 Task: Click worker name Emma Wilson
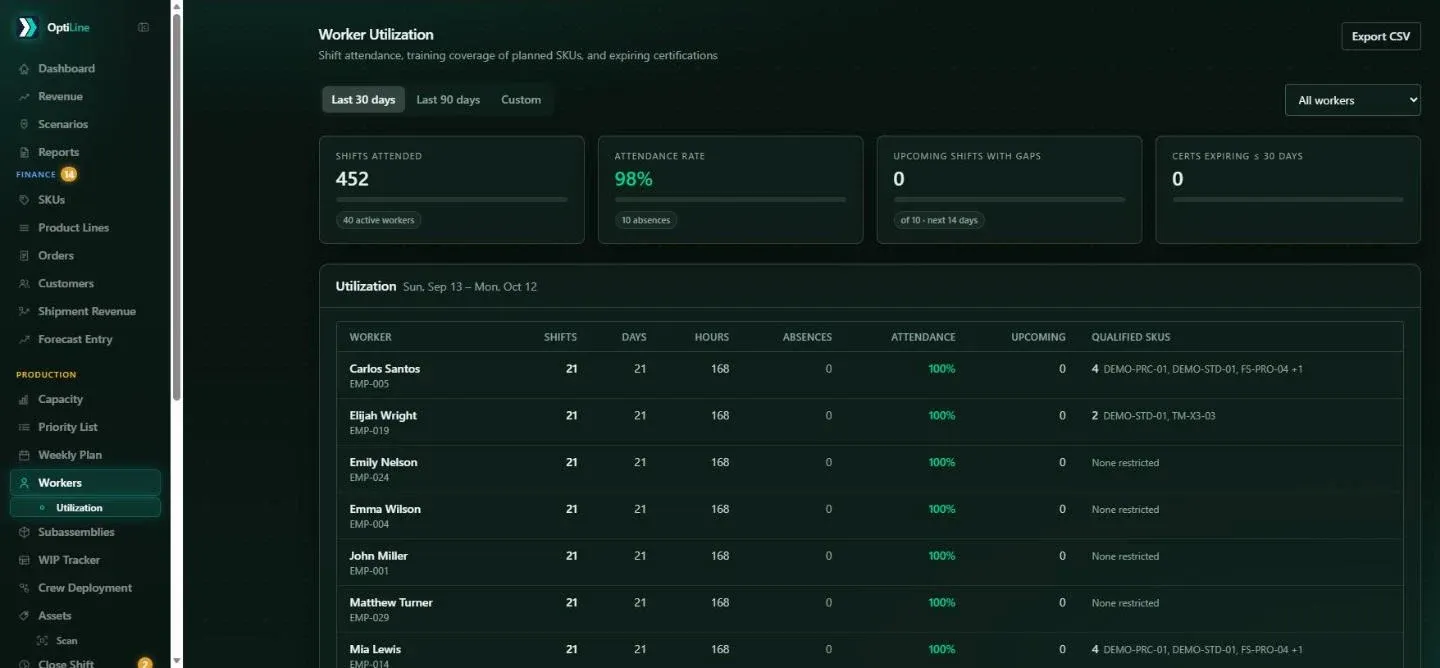(x=385, y=509)
